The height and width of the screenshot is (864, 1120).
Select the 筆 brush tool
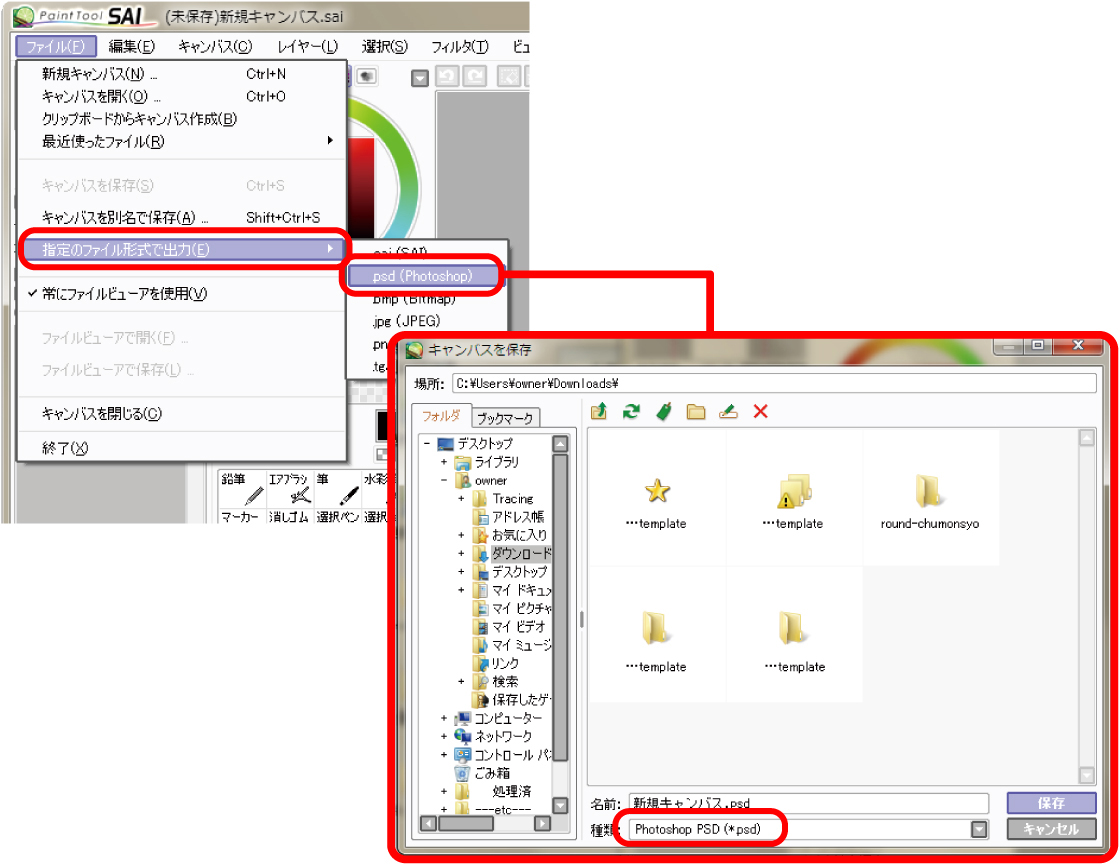337,488
